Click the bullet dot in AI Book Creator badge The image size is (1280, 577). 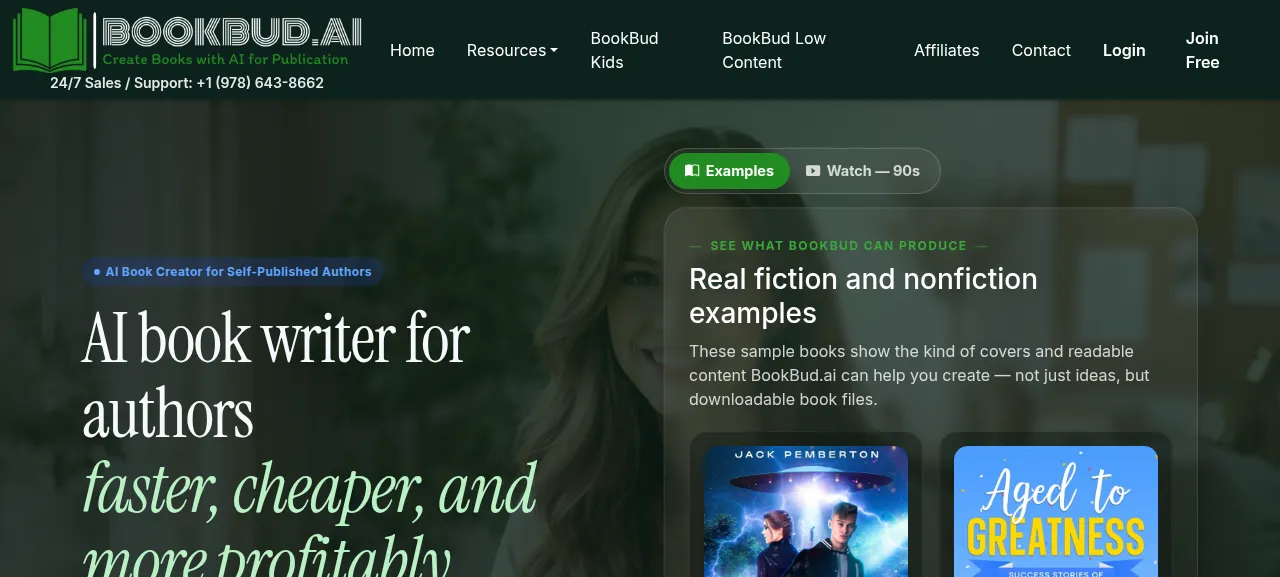tap(97, 272)
